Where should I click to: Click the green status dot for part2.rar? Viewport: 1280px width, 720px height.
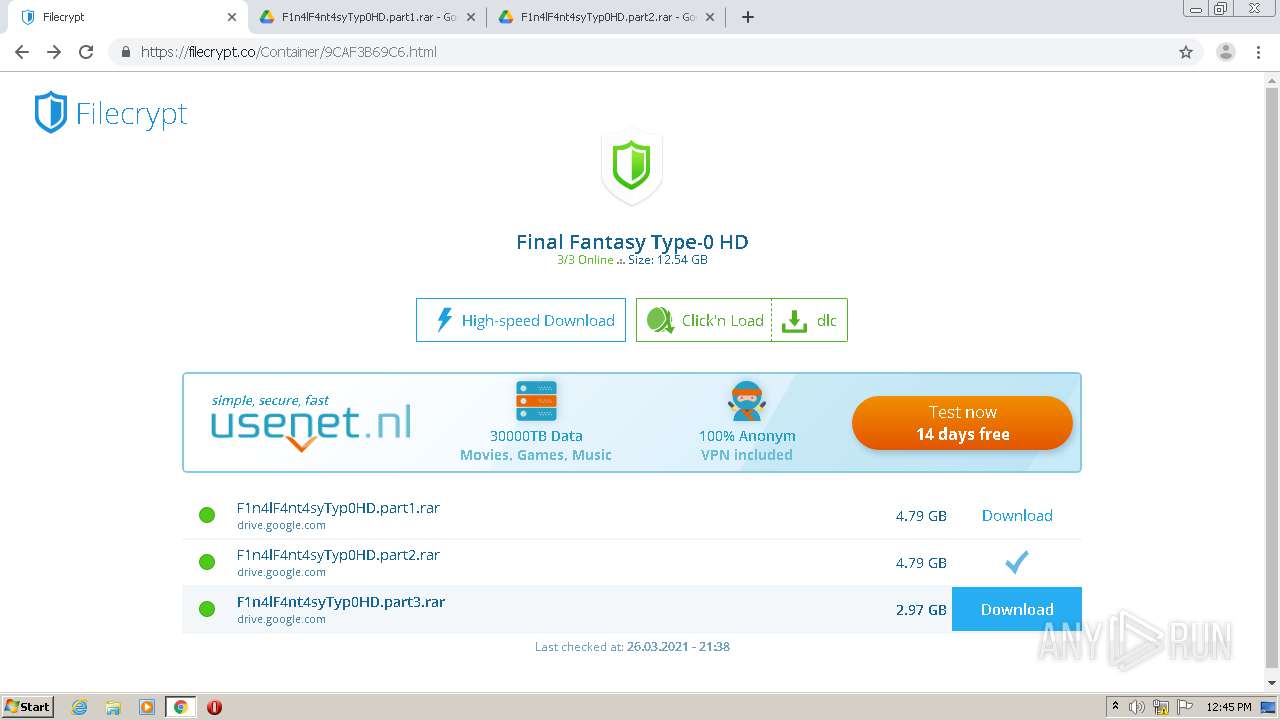coord(207,562)
